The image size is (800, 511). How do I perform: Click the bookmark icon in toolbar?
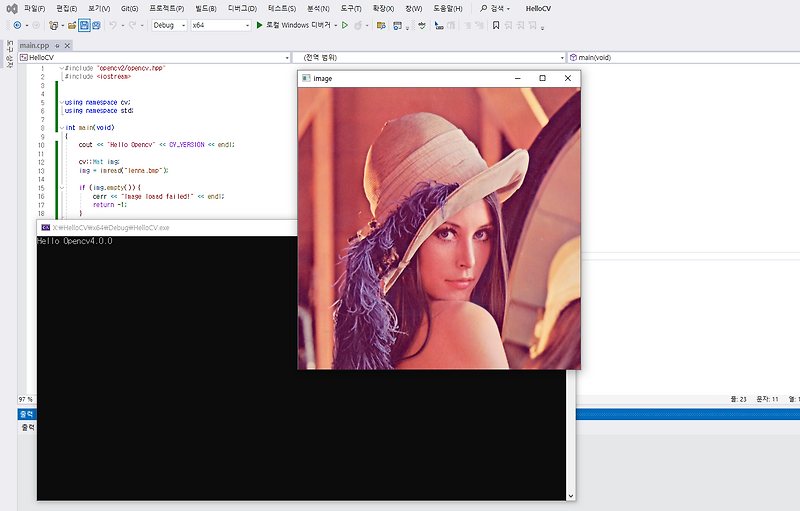point(495,25)
